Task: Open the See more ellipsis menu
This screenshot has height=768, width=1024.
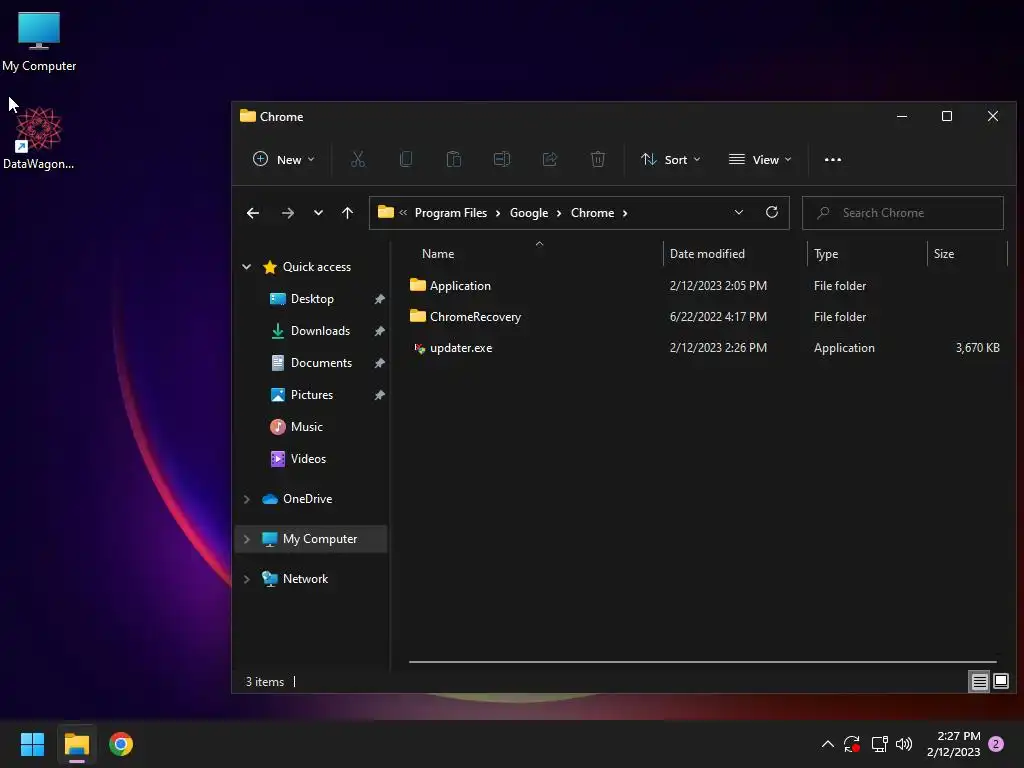Action: [833, 159]
